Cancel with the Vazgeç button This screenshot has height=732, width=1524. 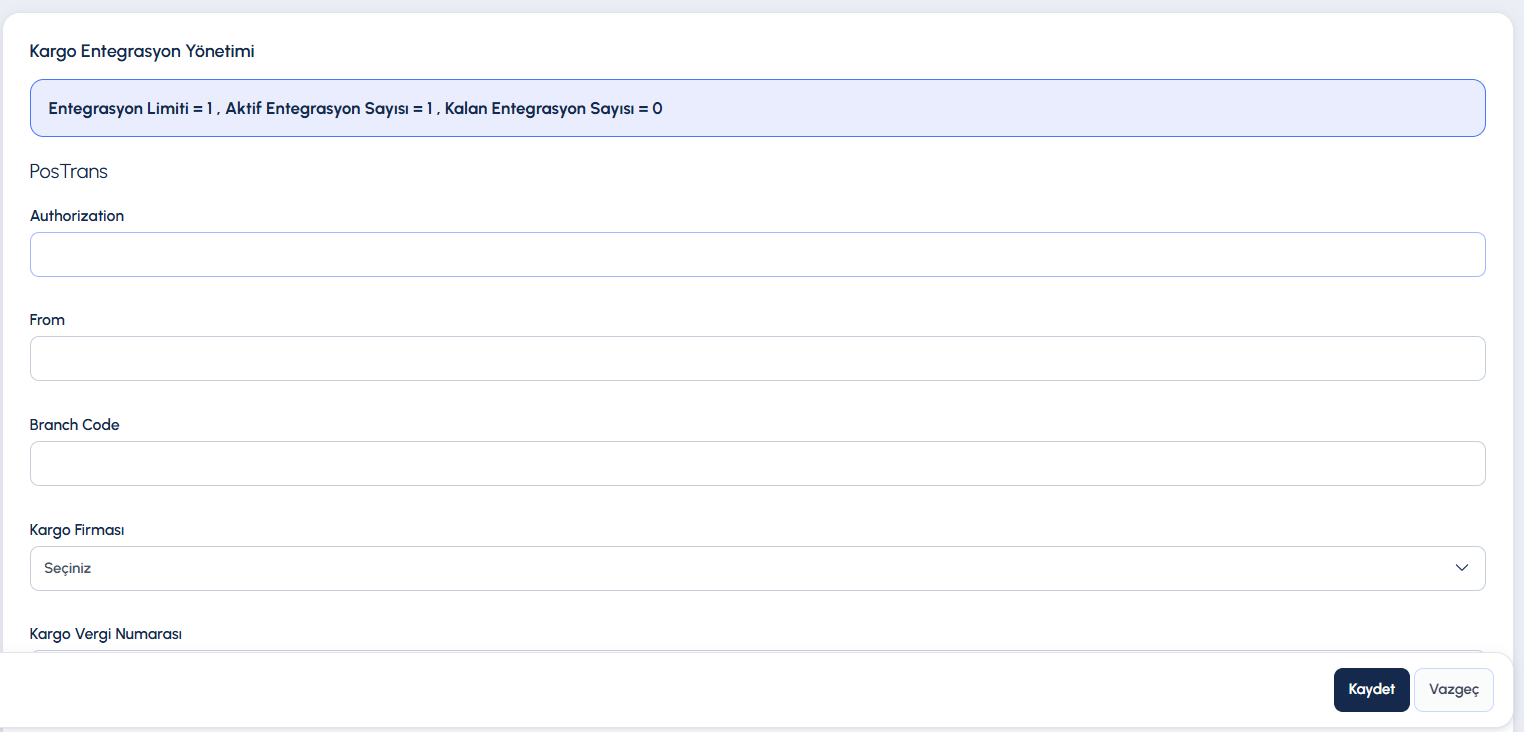(x=1453, y=690)
